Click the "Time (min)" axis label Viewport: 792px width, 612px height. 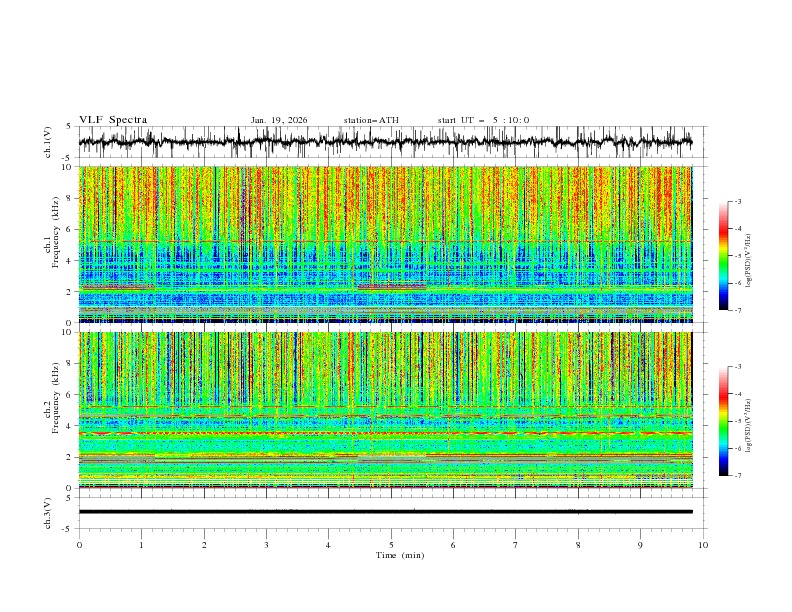400,555
